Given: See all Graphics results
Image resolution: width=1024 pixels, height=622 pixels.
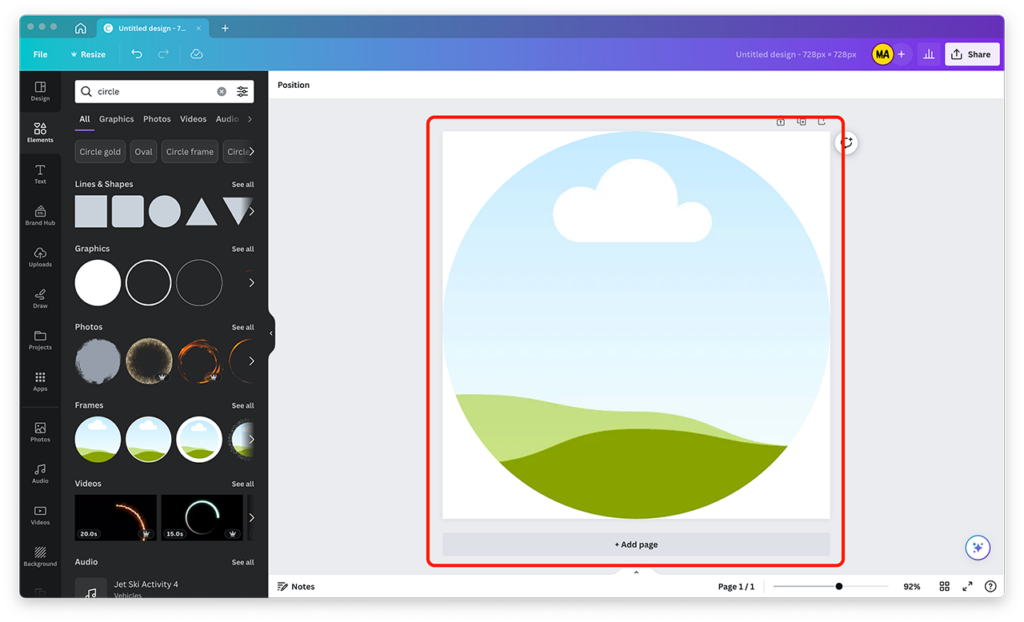Looking at the screenshot, I should [242, 249].
